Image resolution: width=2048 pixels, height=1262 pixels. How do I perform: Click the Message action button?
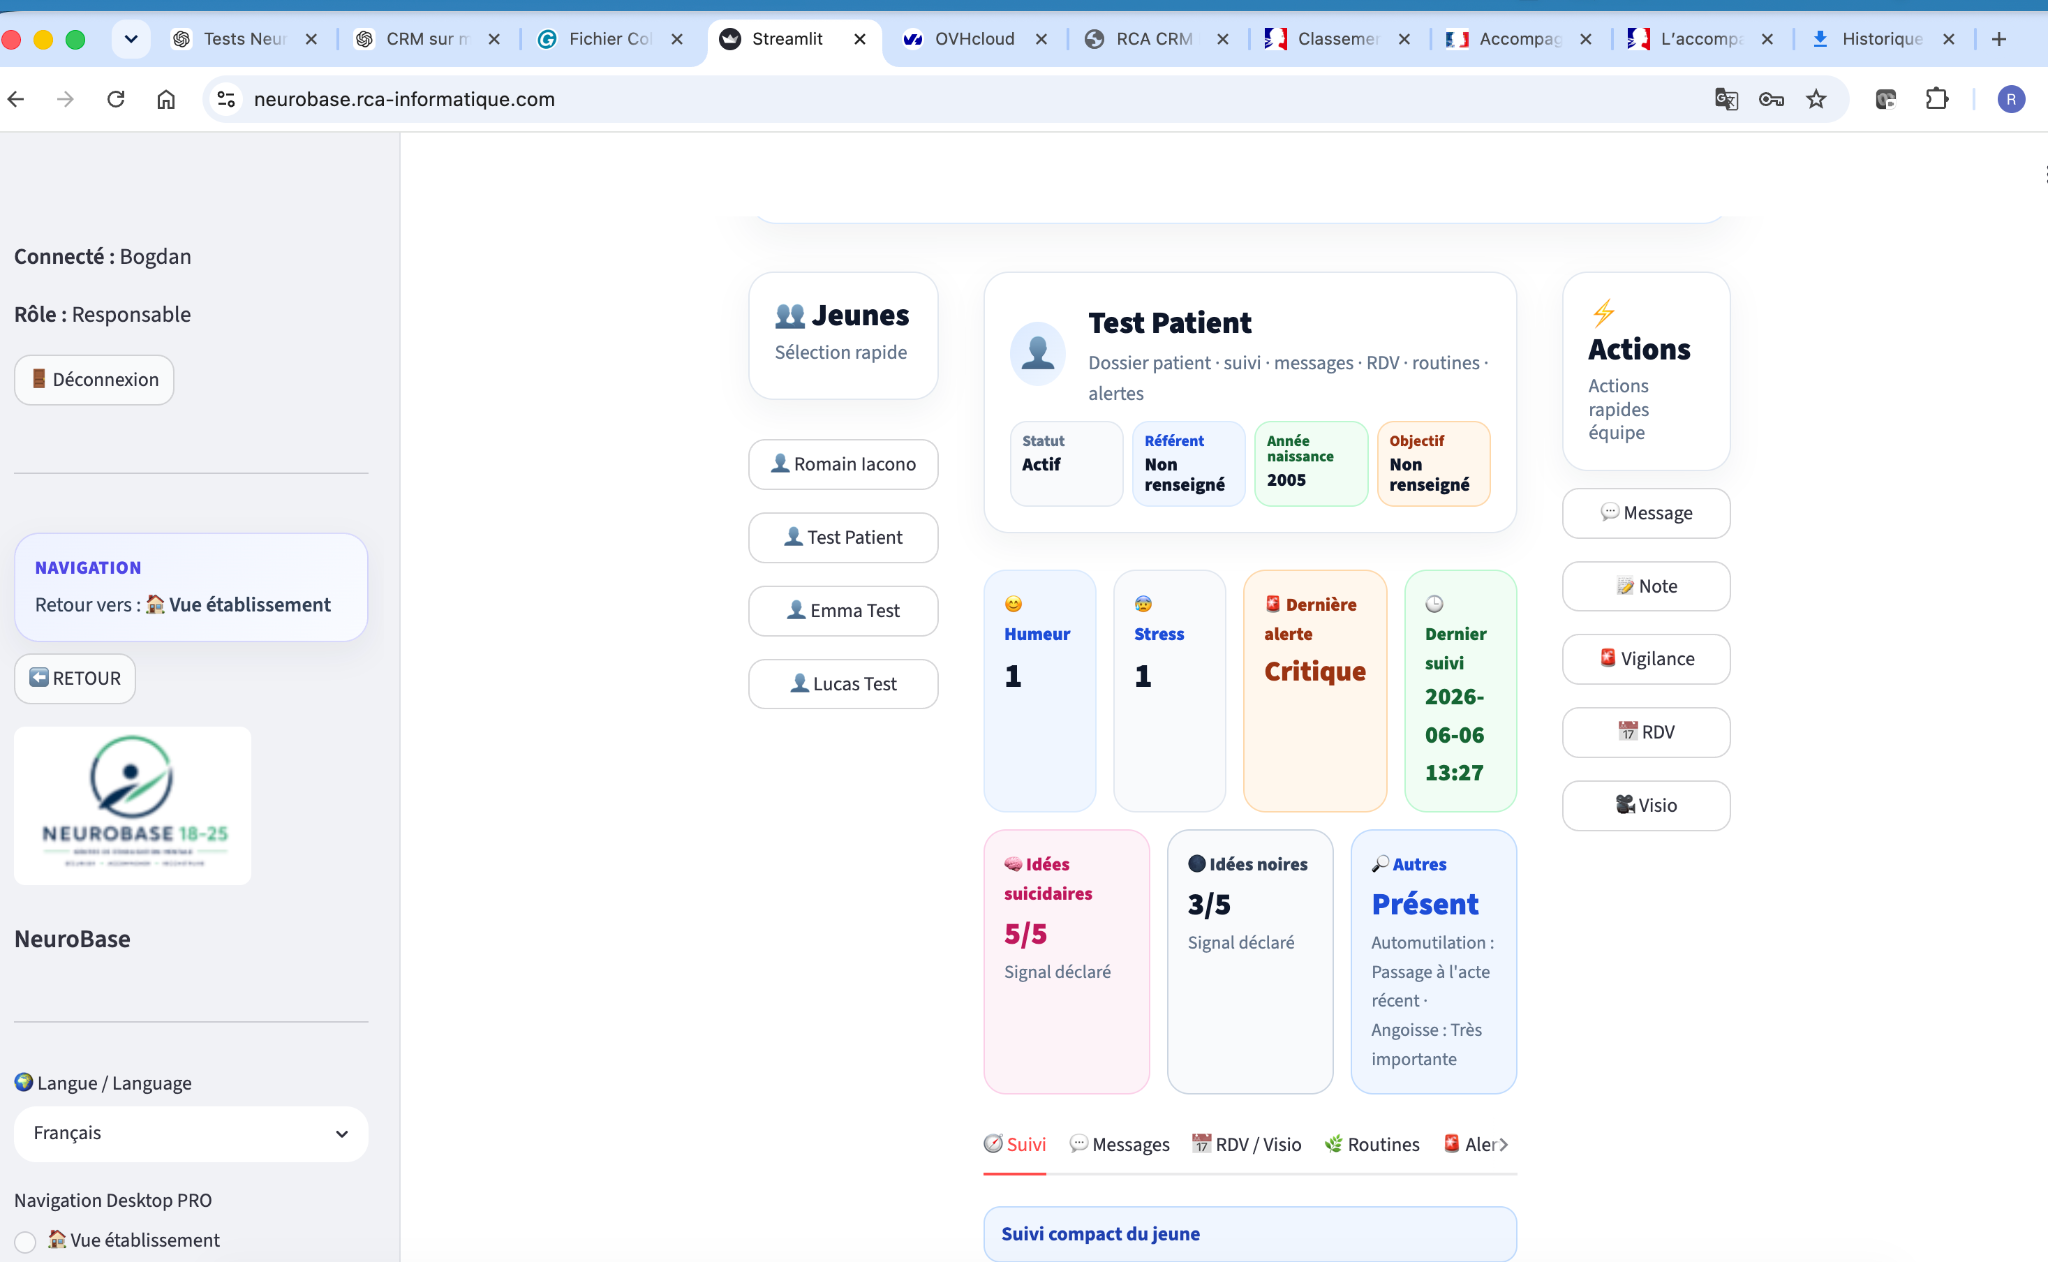click(1646, 513)
